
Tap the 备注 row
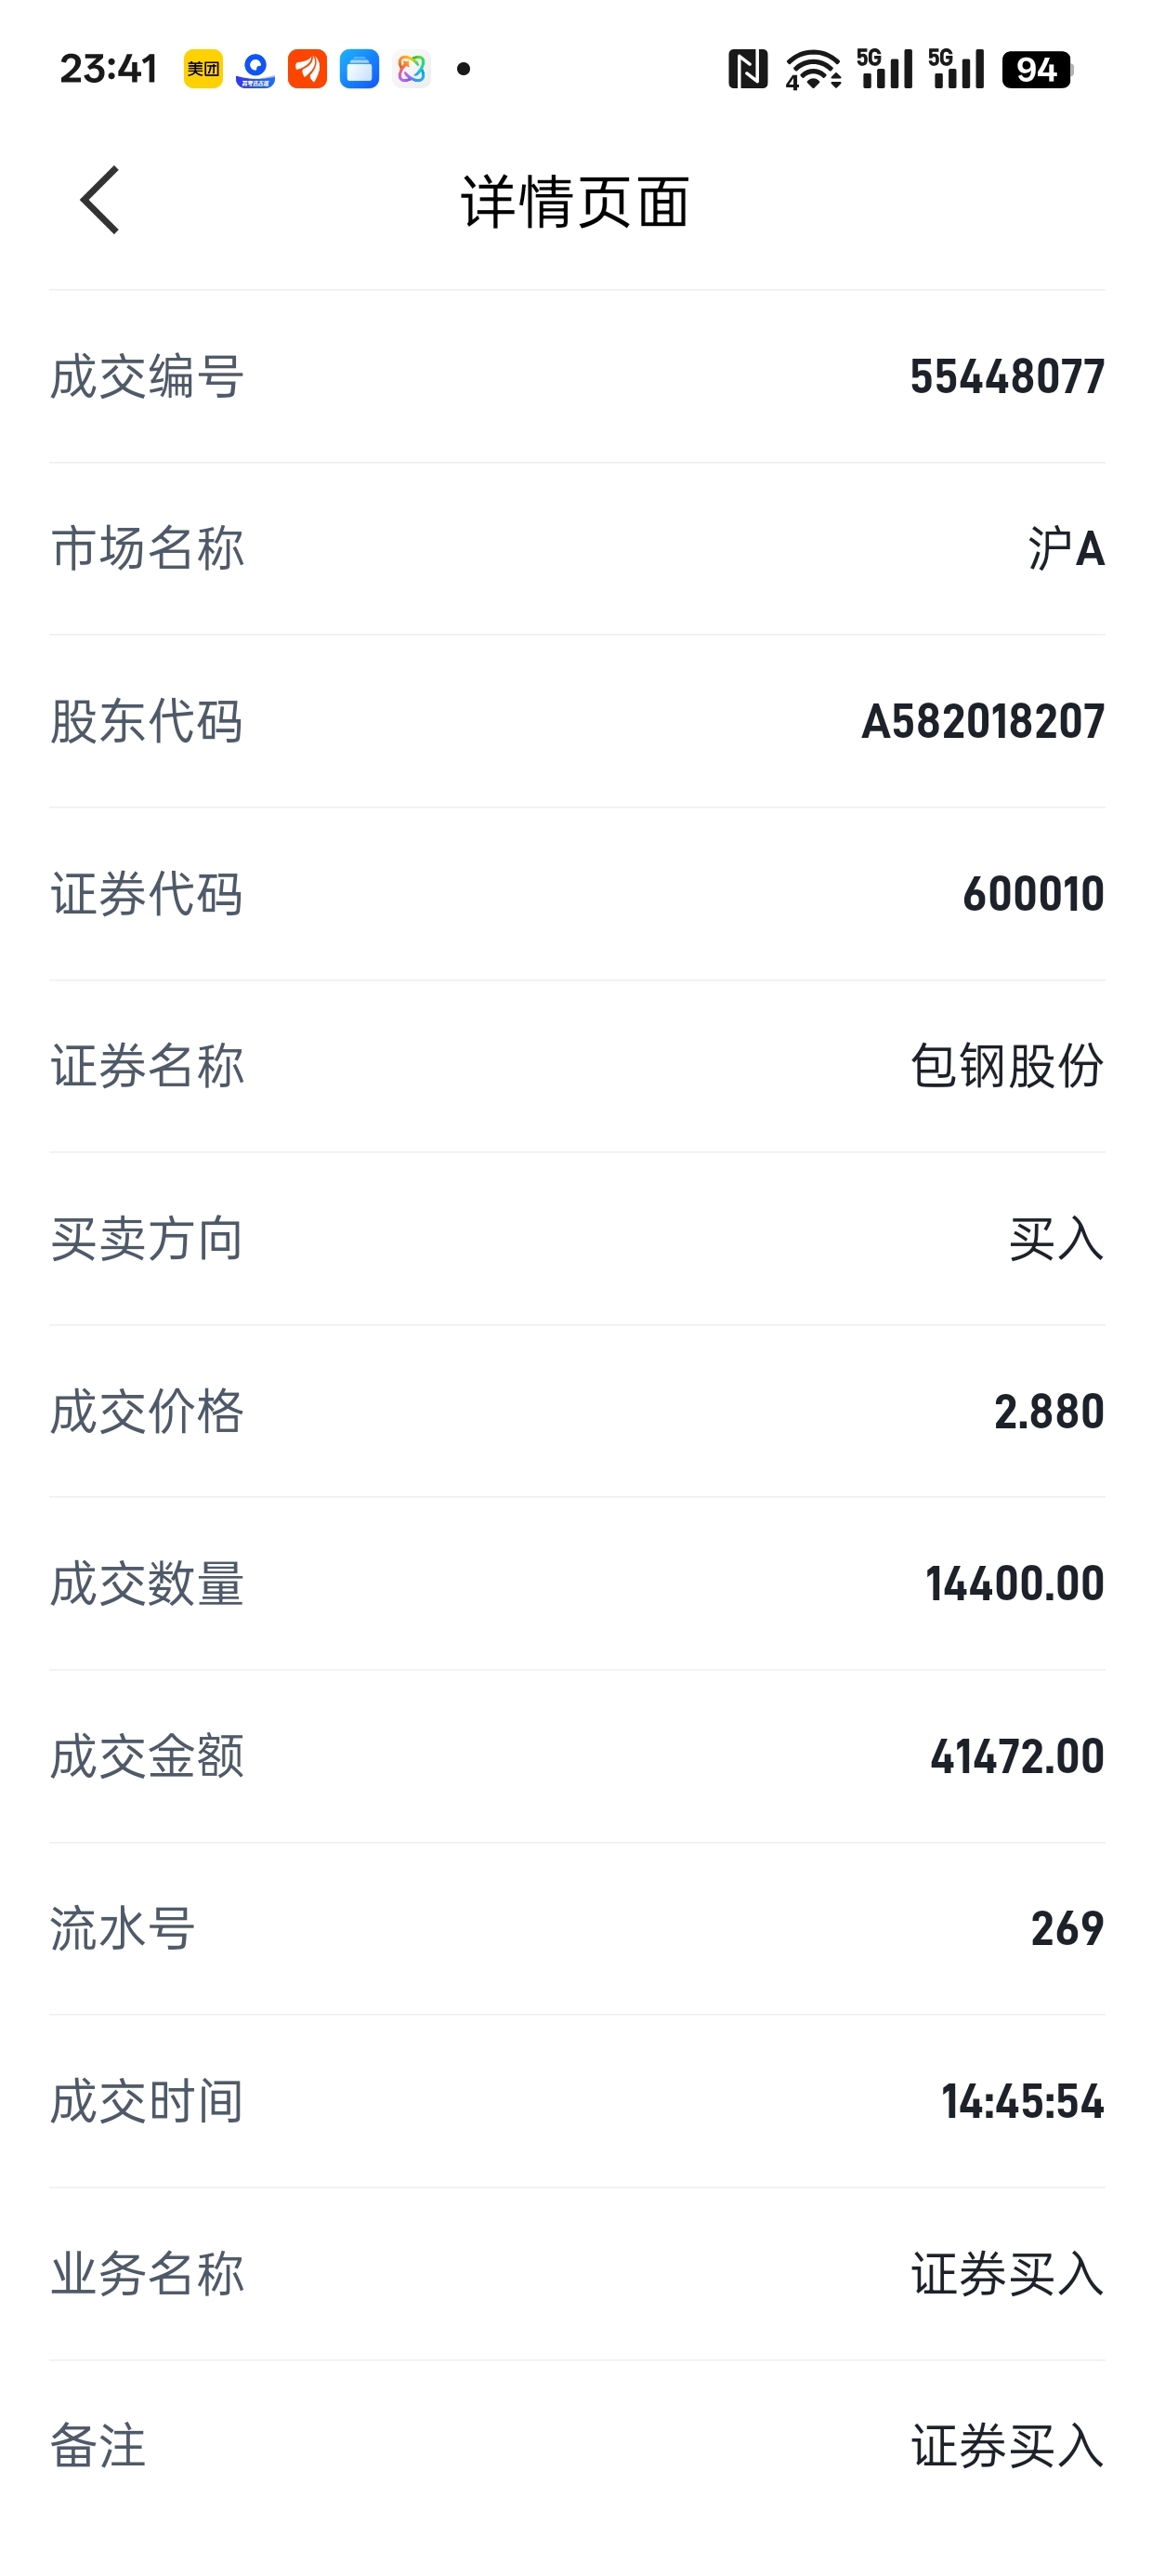coord(577,2446)
